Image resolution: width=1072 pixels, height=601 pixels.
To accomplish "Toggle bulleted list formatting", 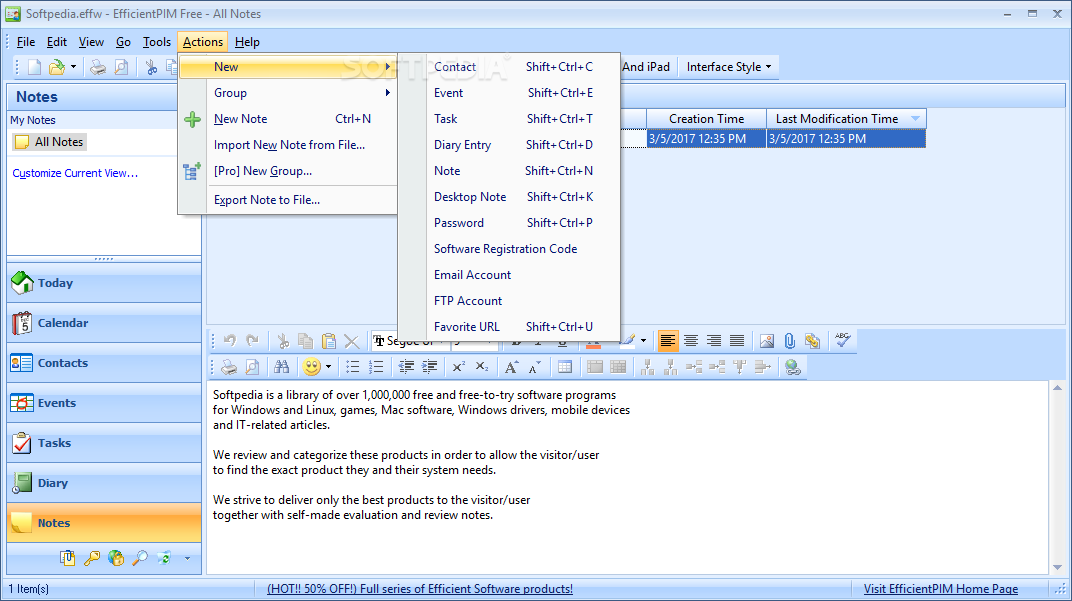I will pyautogui.click(x=352, y=367).
